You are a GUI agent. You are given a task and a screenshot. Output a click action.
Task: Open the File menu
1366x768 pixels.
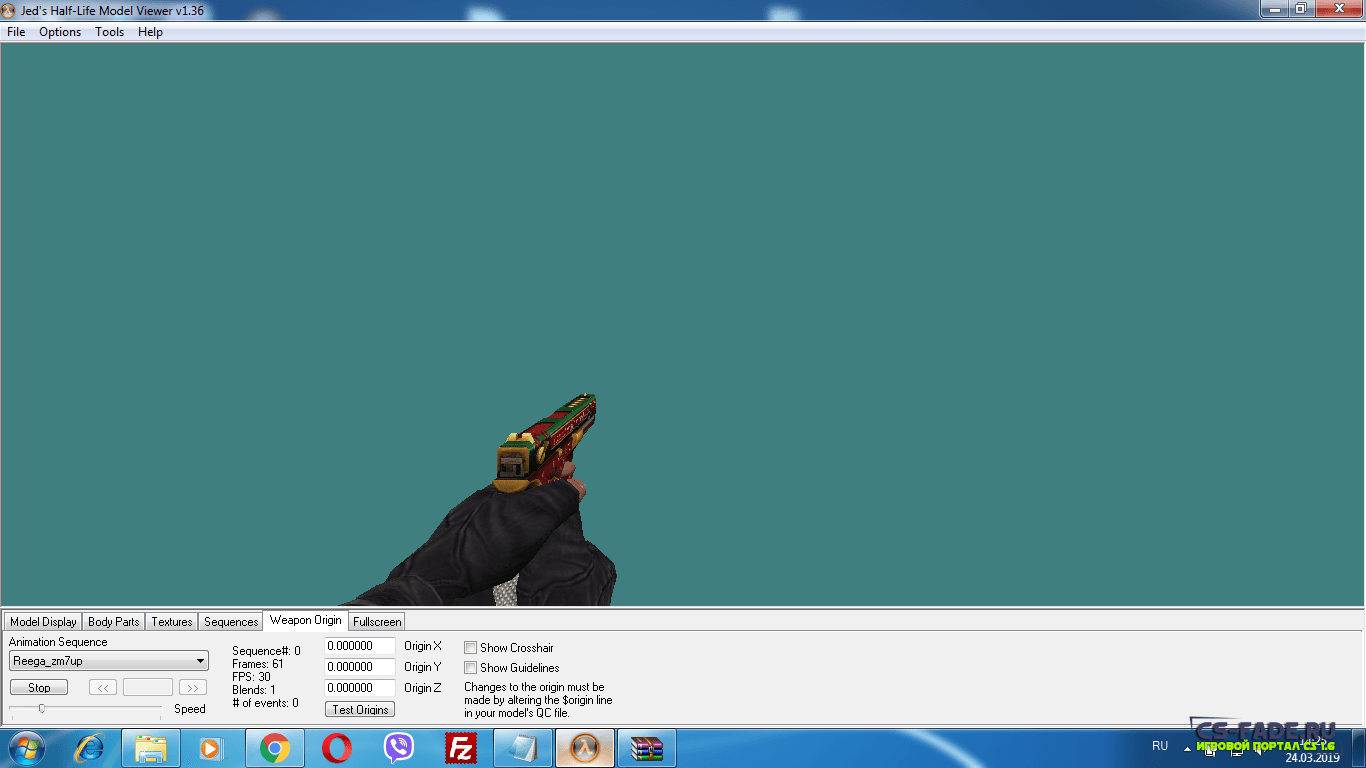pyautogui.click(x=16, y=32)
